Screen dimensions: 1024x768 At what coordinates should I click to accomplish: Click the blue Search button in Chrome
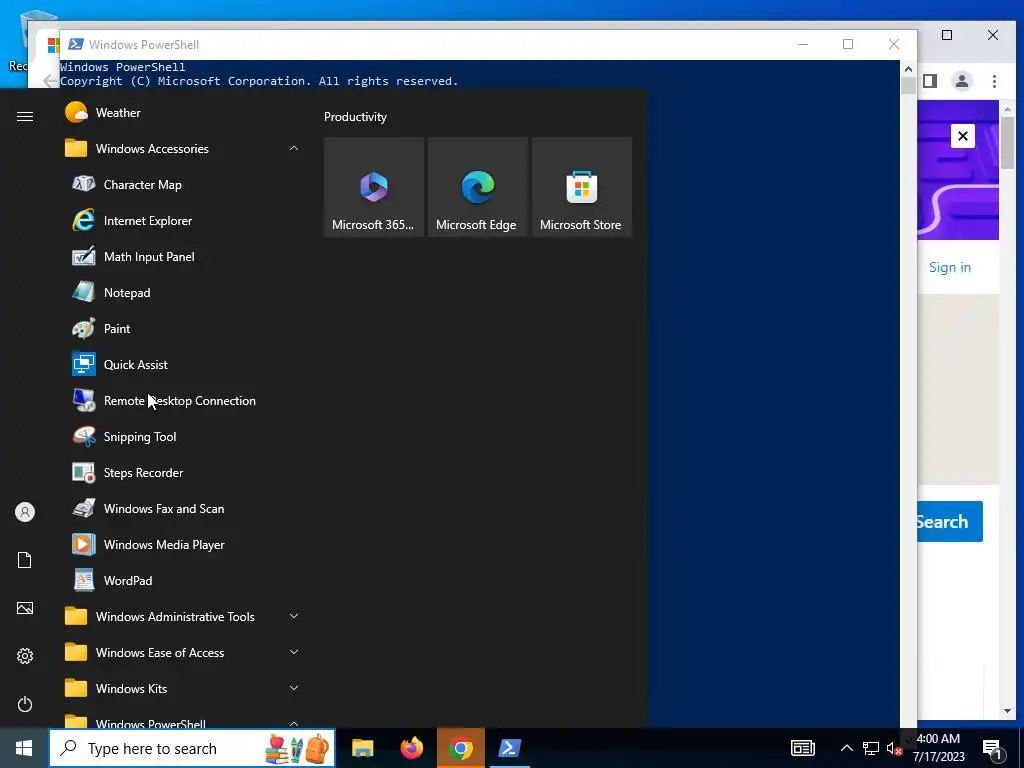pyautogui.click(x=950, y=521)
